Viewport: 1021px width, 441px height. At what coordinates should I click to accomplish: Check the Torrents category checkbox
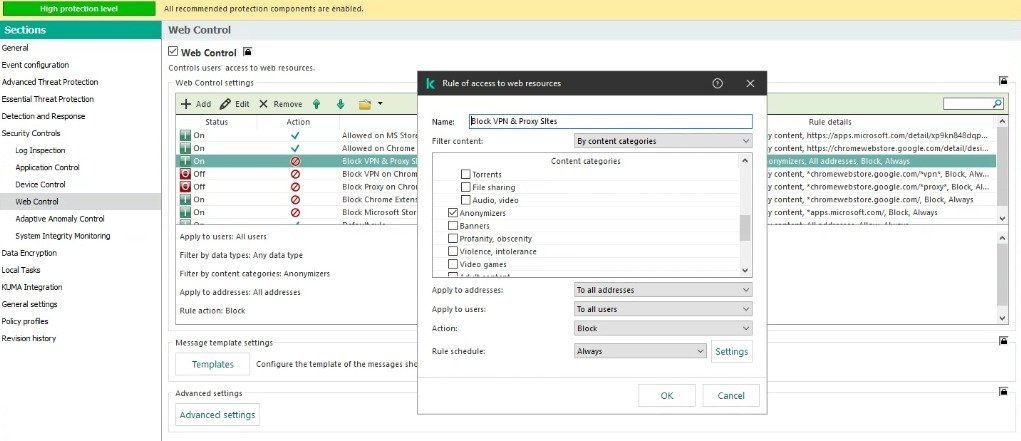click(x=465, y=174)
